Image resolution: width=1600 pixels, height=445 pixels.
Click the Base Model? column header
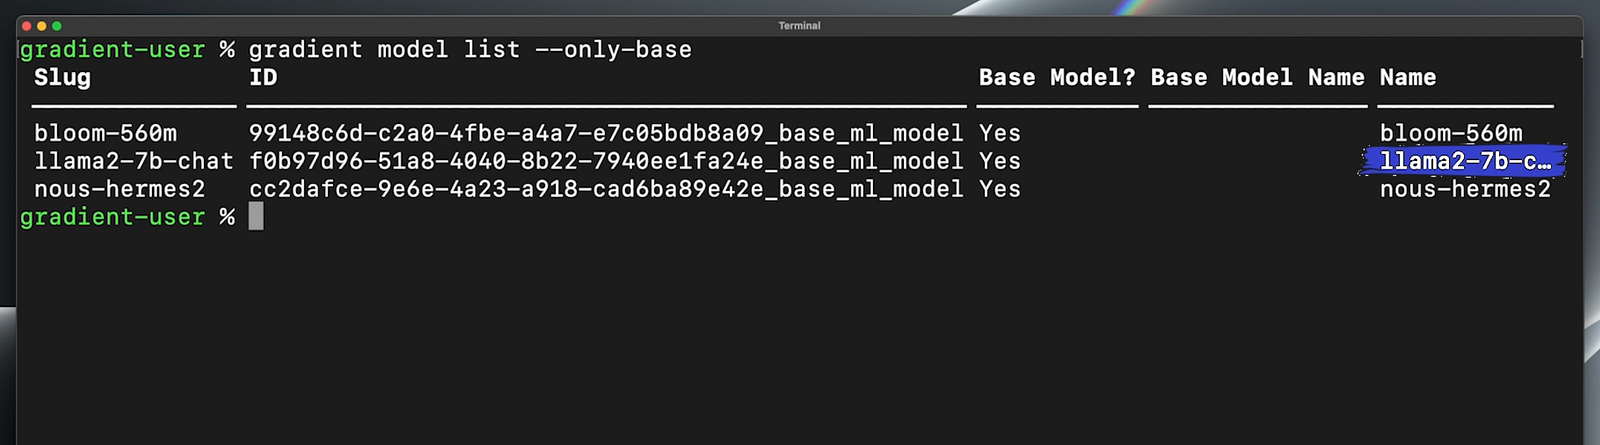[x=1057, y=77]
